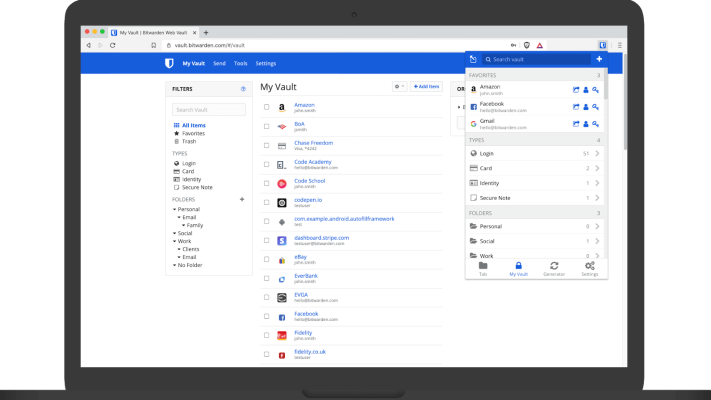
Task: Open the My Vault nav item
Action: 194,63
